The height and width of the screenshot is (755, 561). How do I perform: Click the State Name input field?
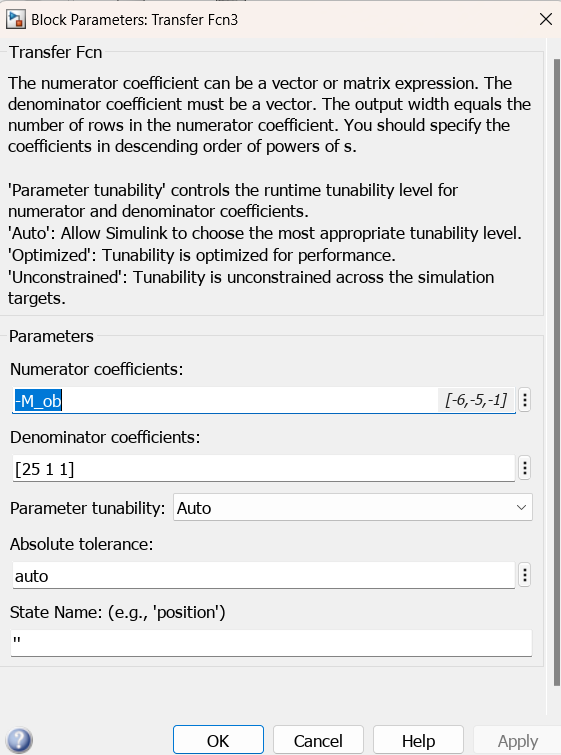pyautogui.click(x=272, y=643)
